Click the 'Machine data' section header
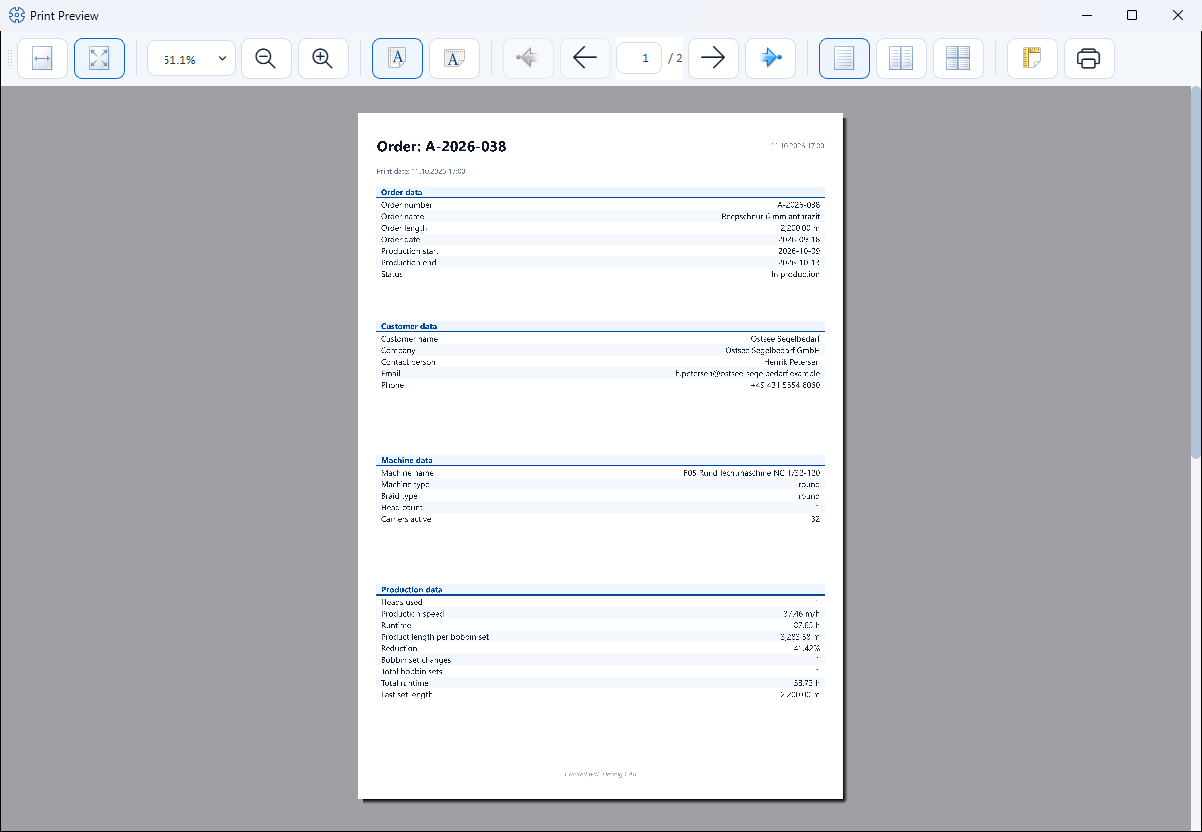The image size is (1202, 832). point(406,460)
